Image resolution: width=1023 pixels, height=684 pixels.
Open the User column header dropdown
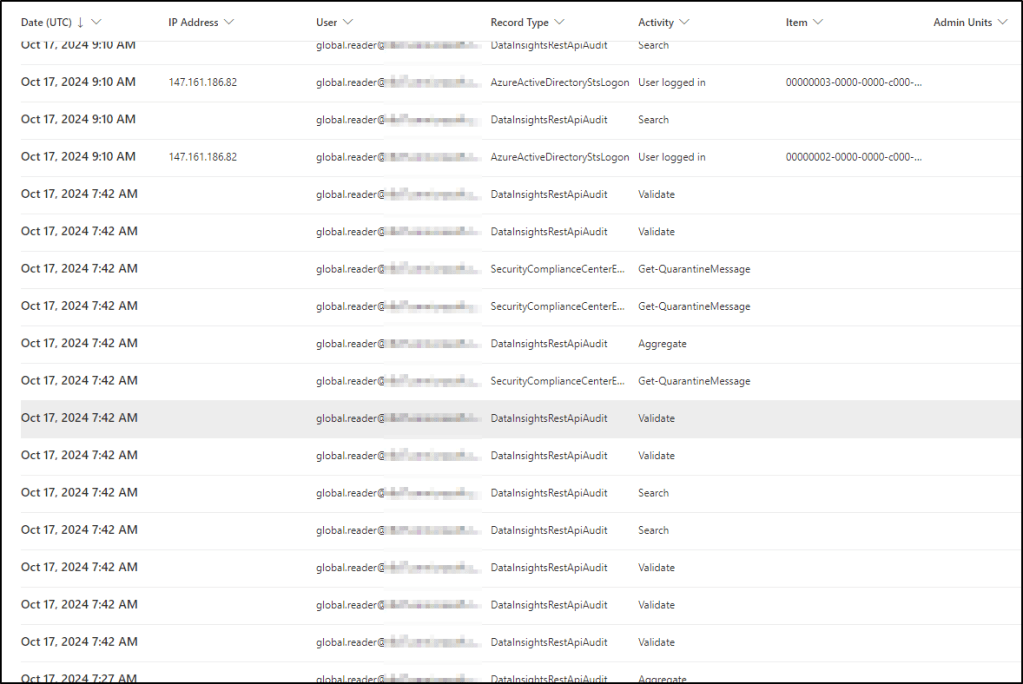(347, 22)
